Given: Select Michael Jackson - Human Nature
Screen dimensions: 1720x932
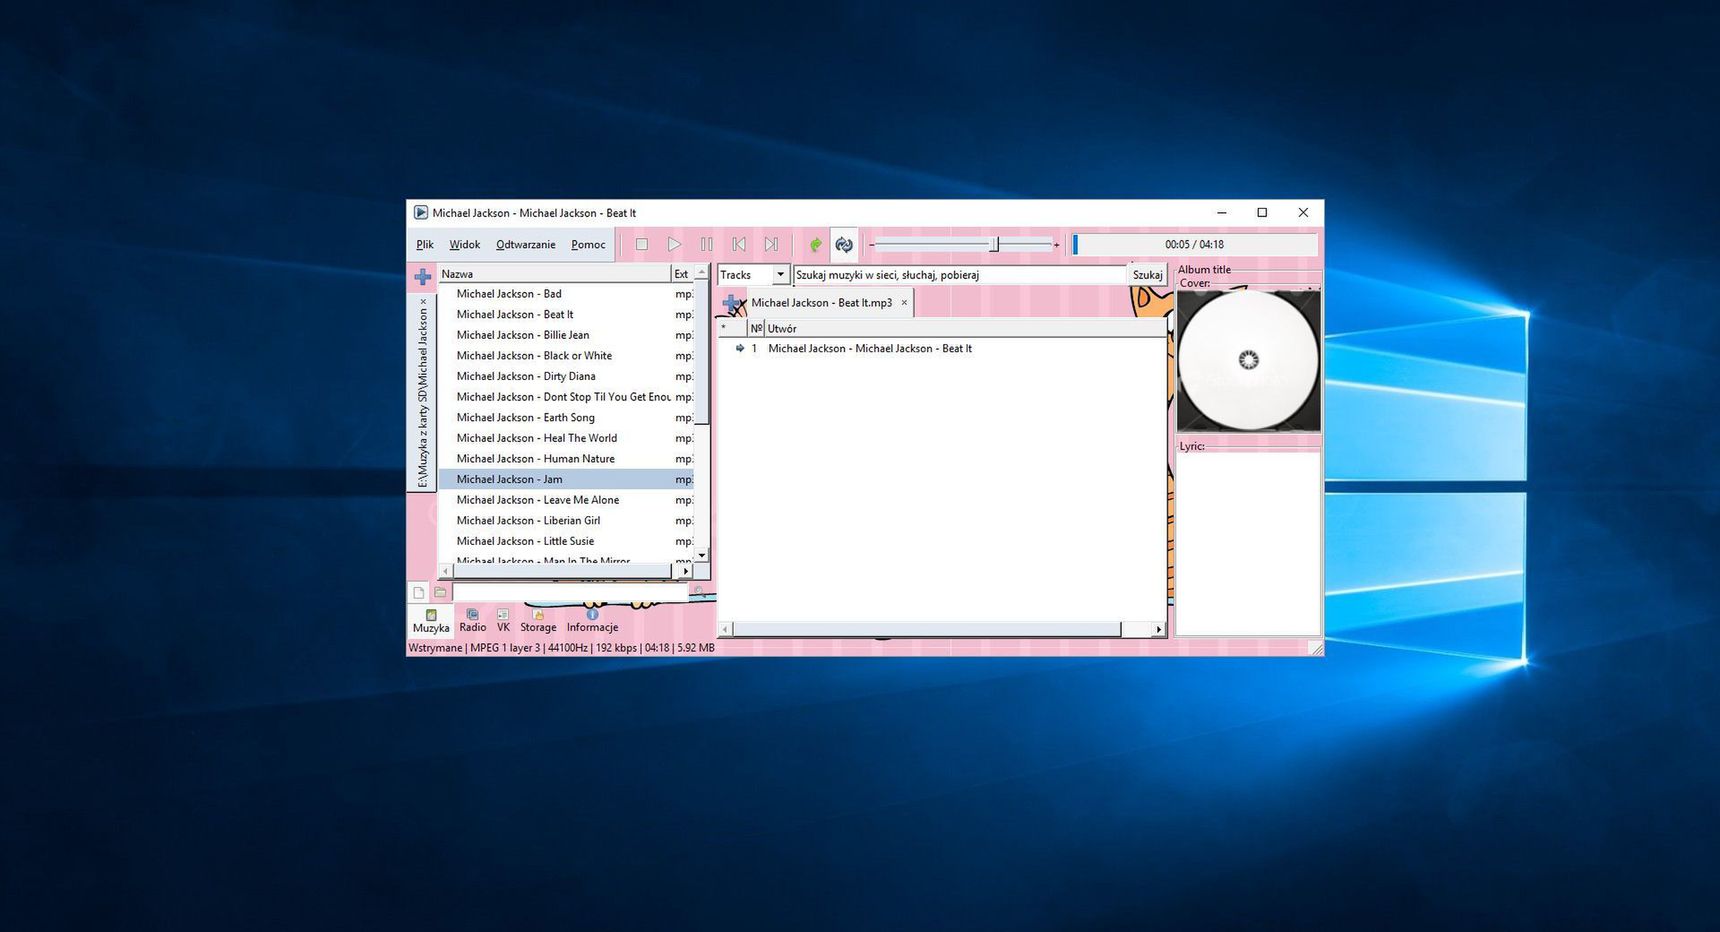Looking at the screenshot, I should (x=566, y=459).
